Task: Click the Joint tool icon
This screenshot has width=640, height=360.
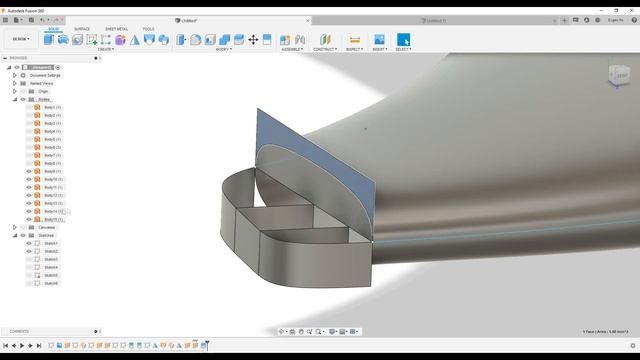Action: point(300,40)
